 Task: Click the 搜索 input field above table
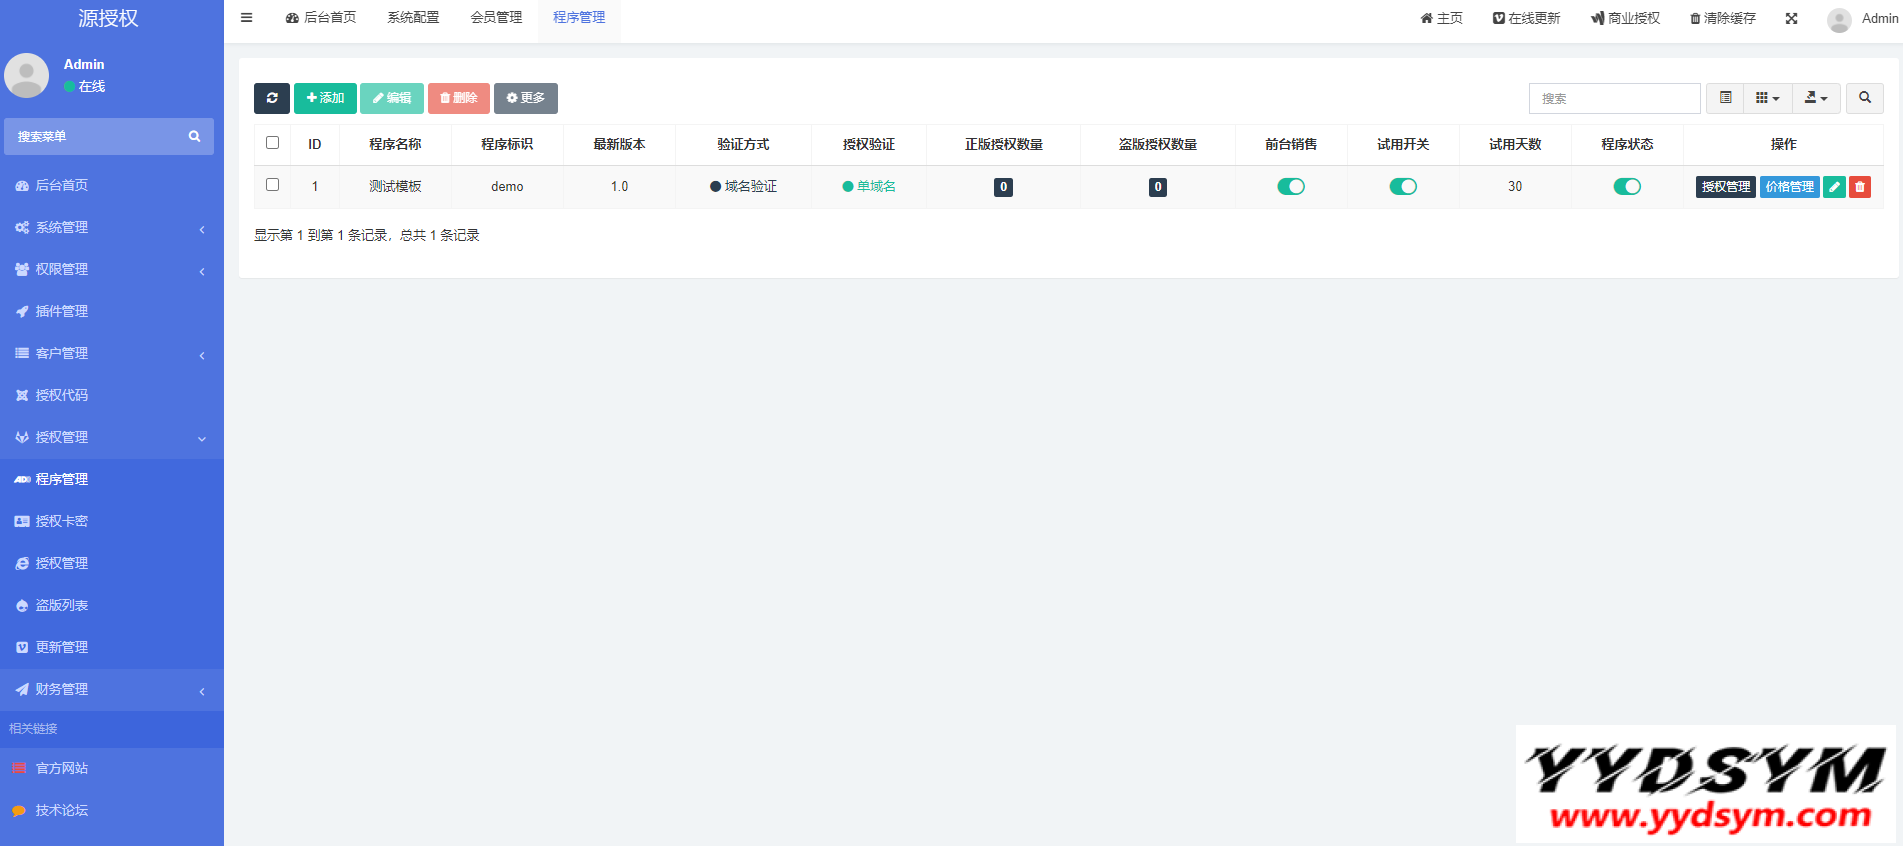[x=1614, y=98]
